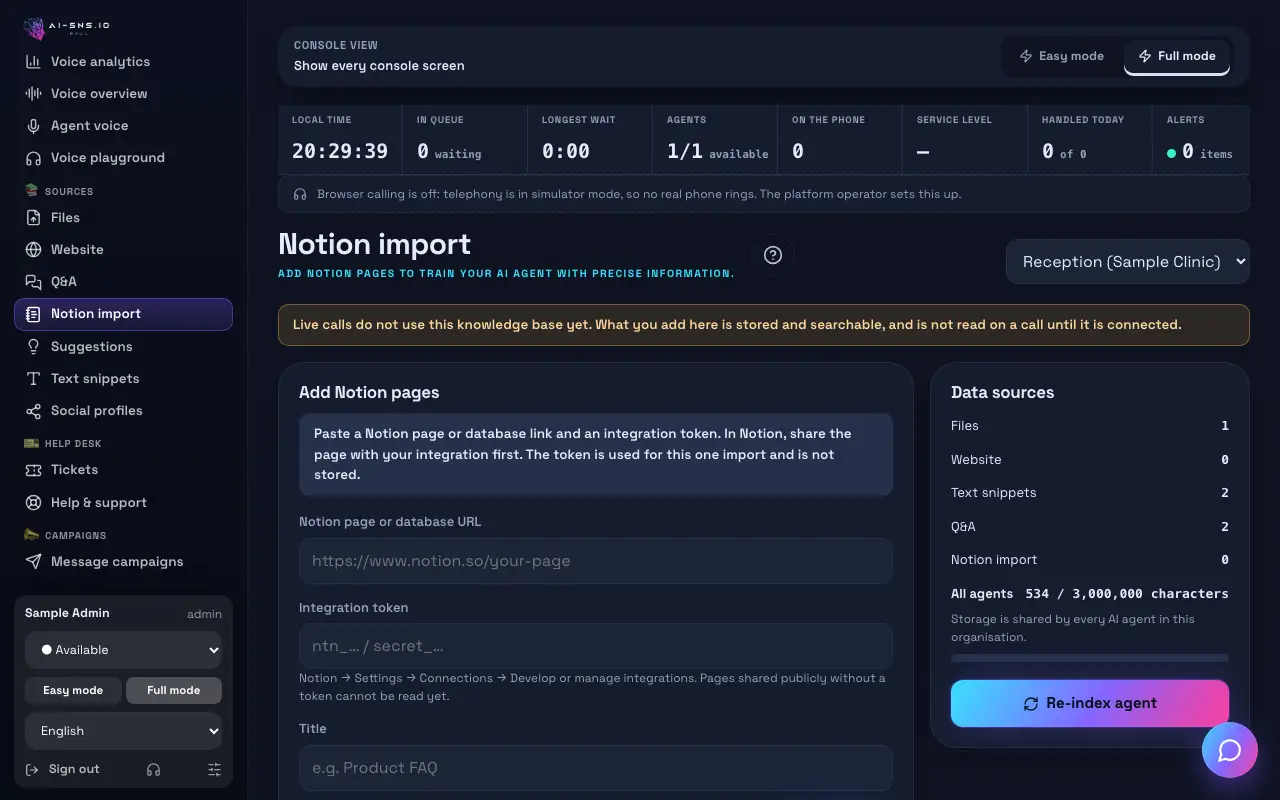Click the Website globe icon
Screen dimensions: 1280x800
[33, 250]
